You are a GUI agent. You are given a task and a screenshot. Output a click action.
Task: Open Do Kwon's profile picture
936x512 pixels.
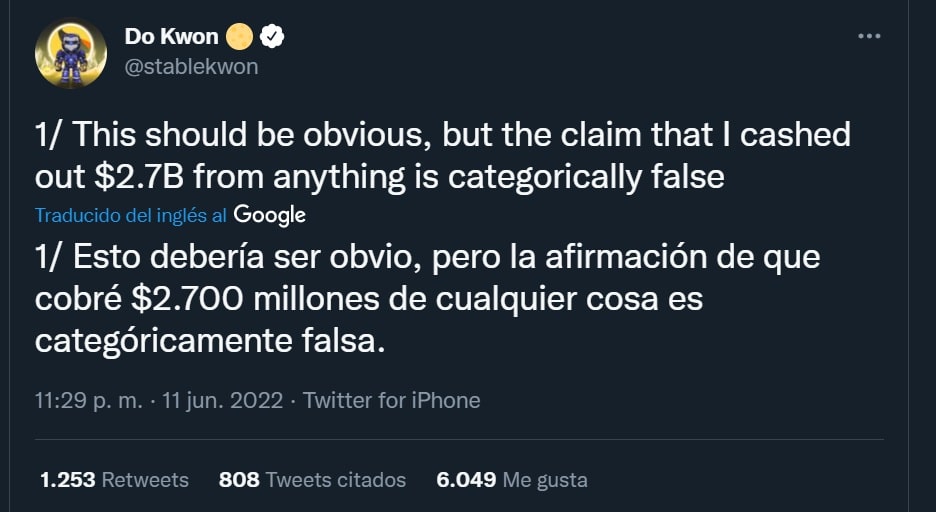(x=70, y=53)
